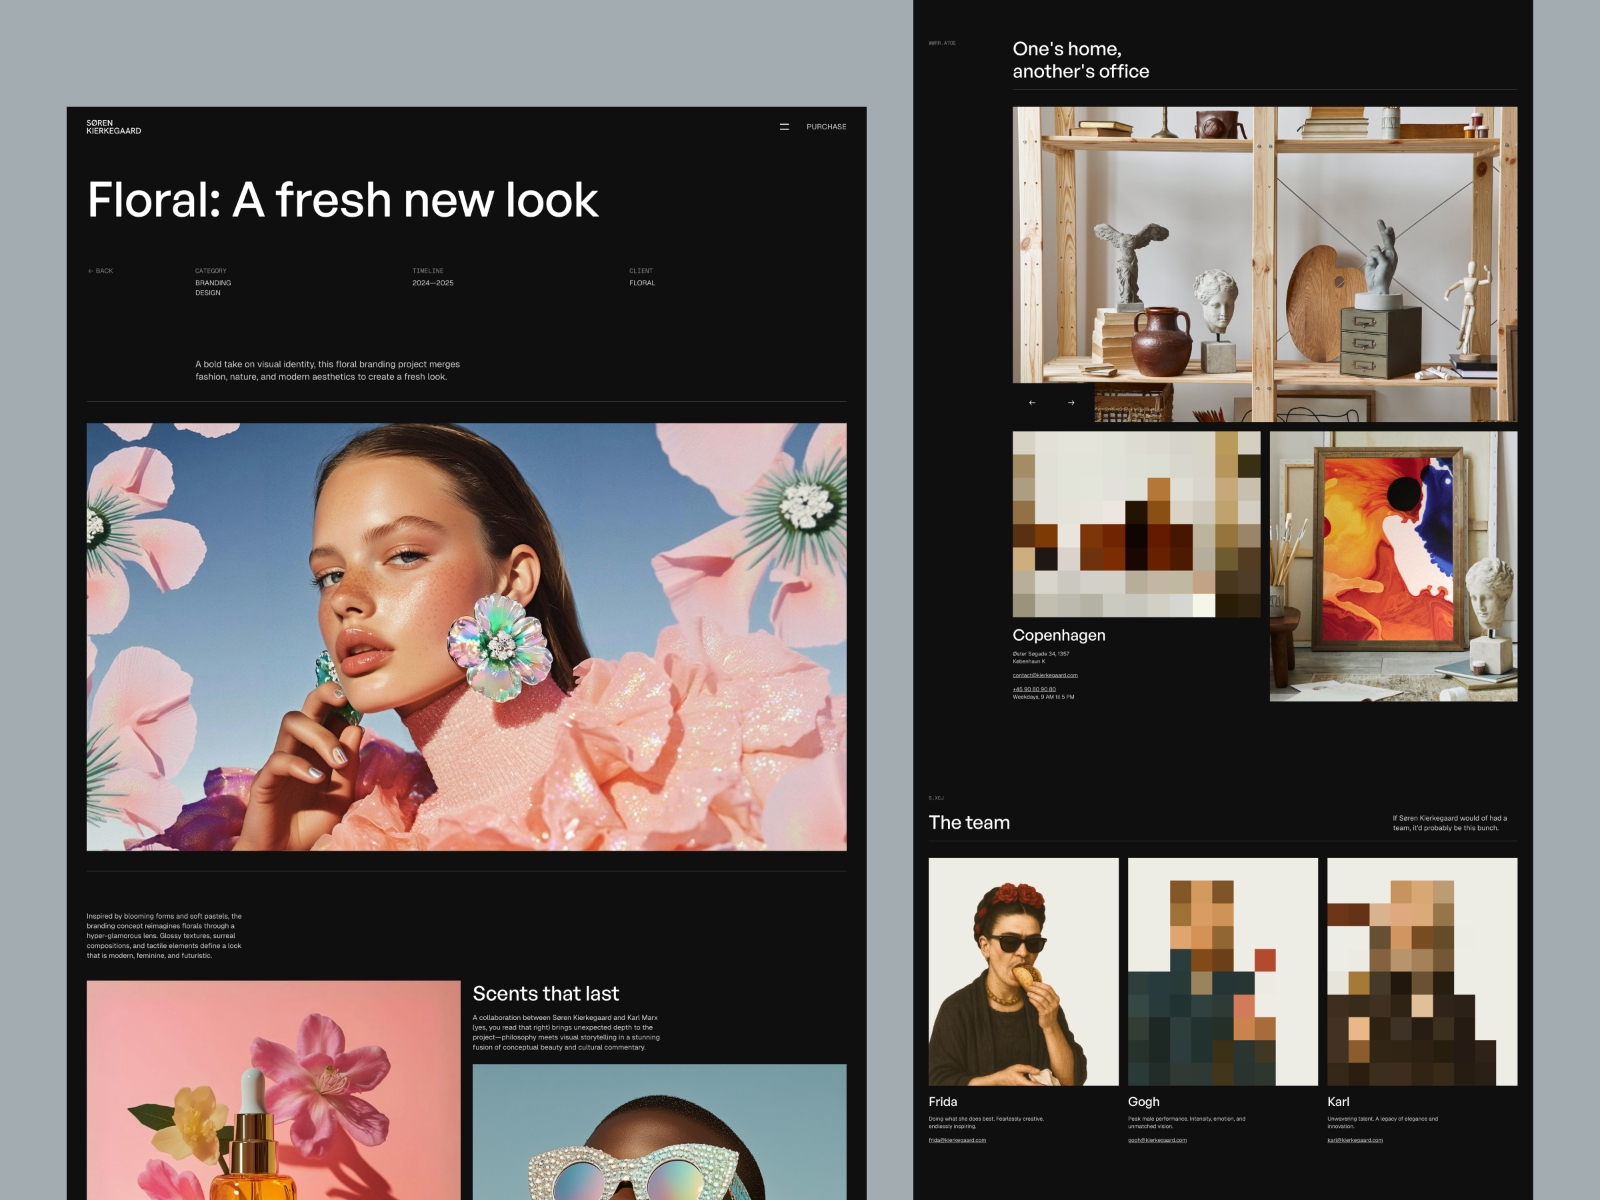Call the +45 phone number link

pos(1034,689)
